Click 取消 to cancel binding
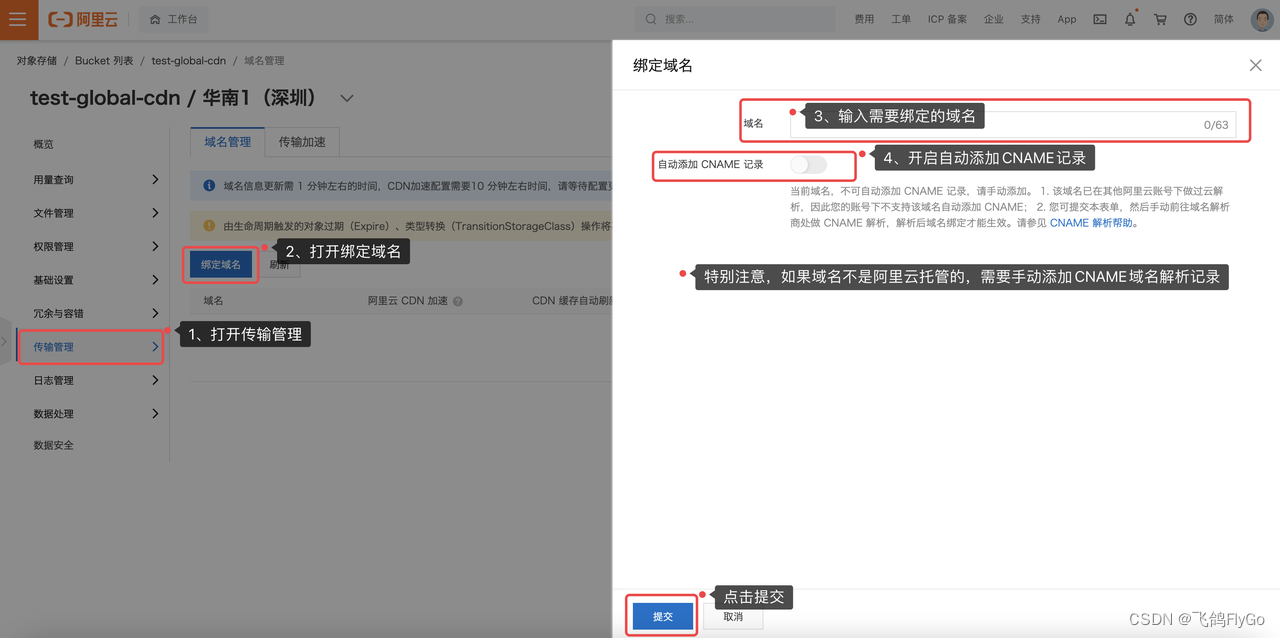Viewport: 1280px width, 638px height. click(733, 617)
